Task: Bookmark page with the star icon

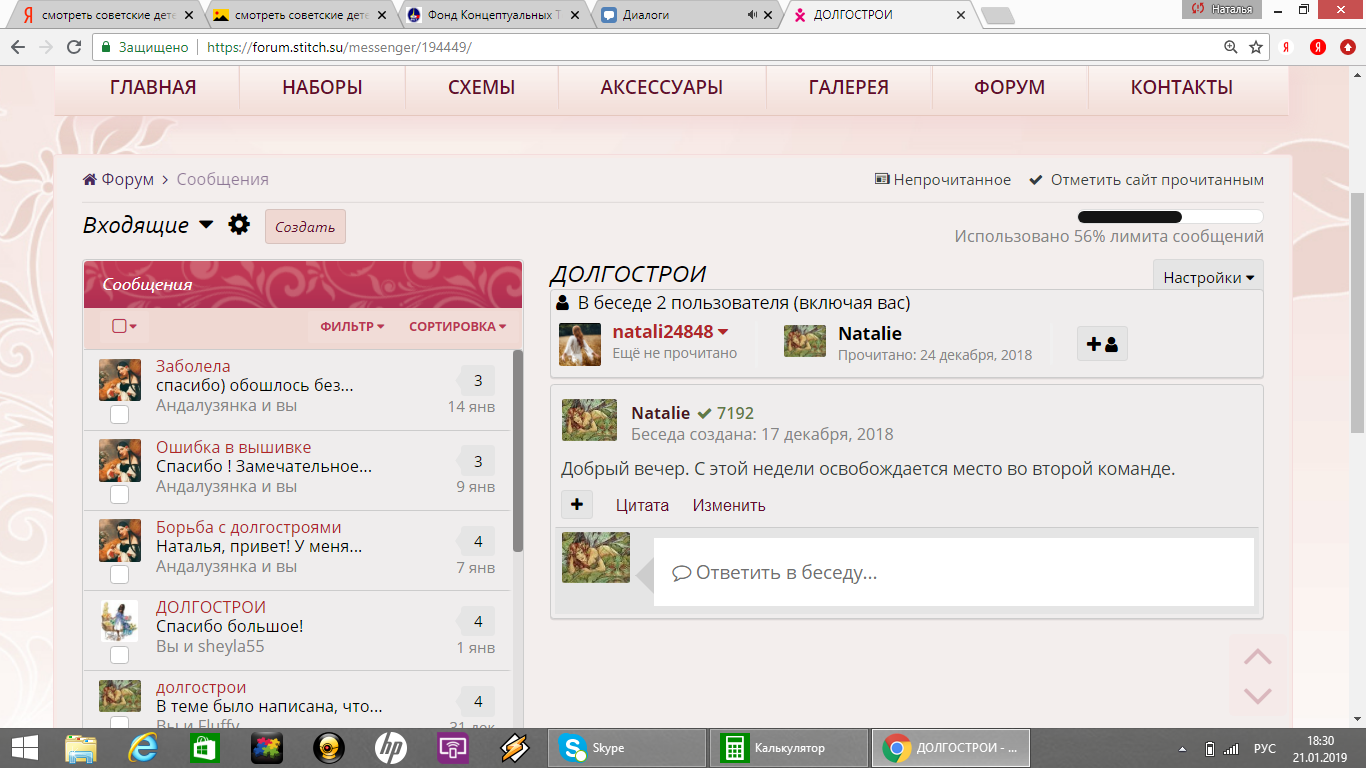Action: pyautogui.click(x=1256, y=47)
